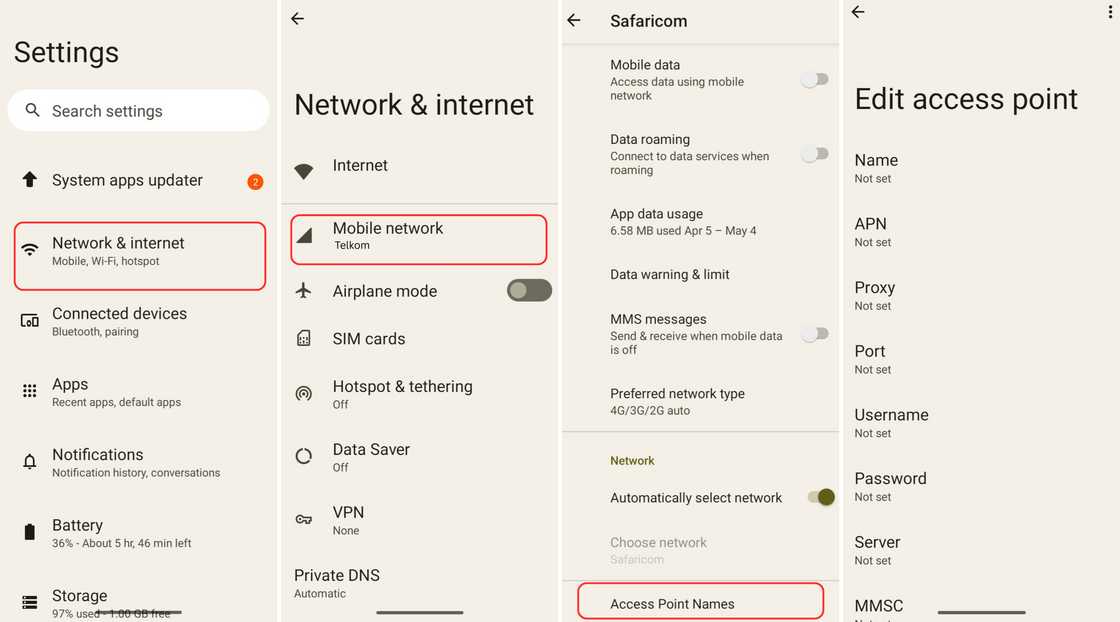Click the Search settings field
This screenshot has width=1120, height=622.
pos(139,110)
